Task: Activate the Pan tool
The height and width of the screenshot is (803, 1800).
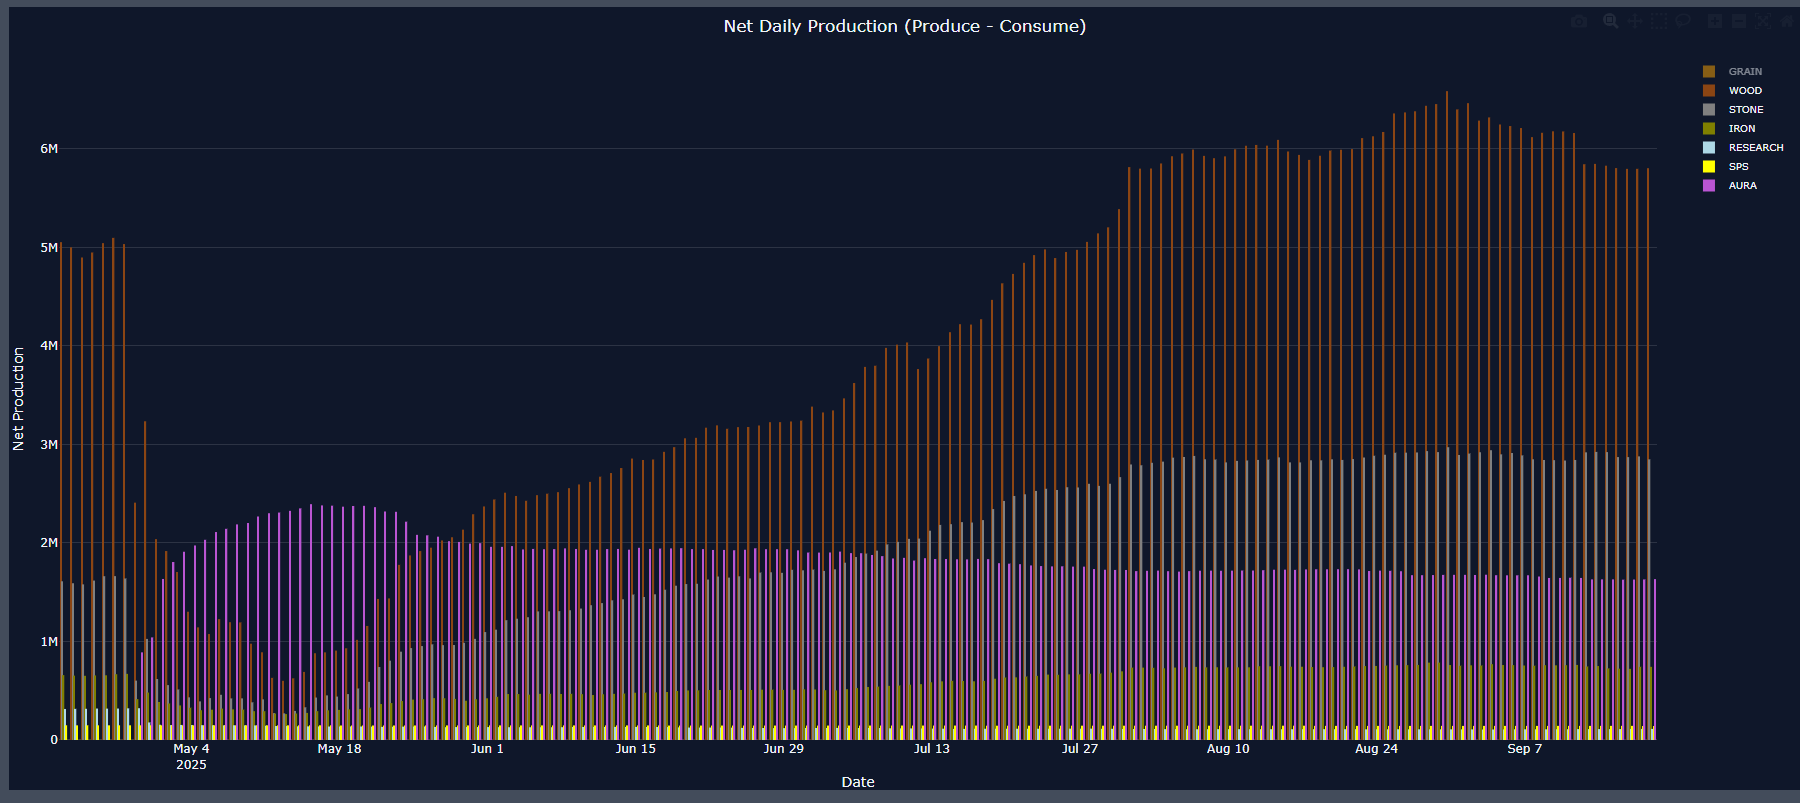Action: pyautogui.click(x=1635, y=21)
